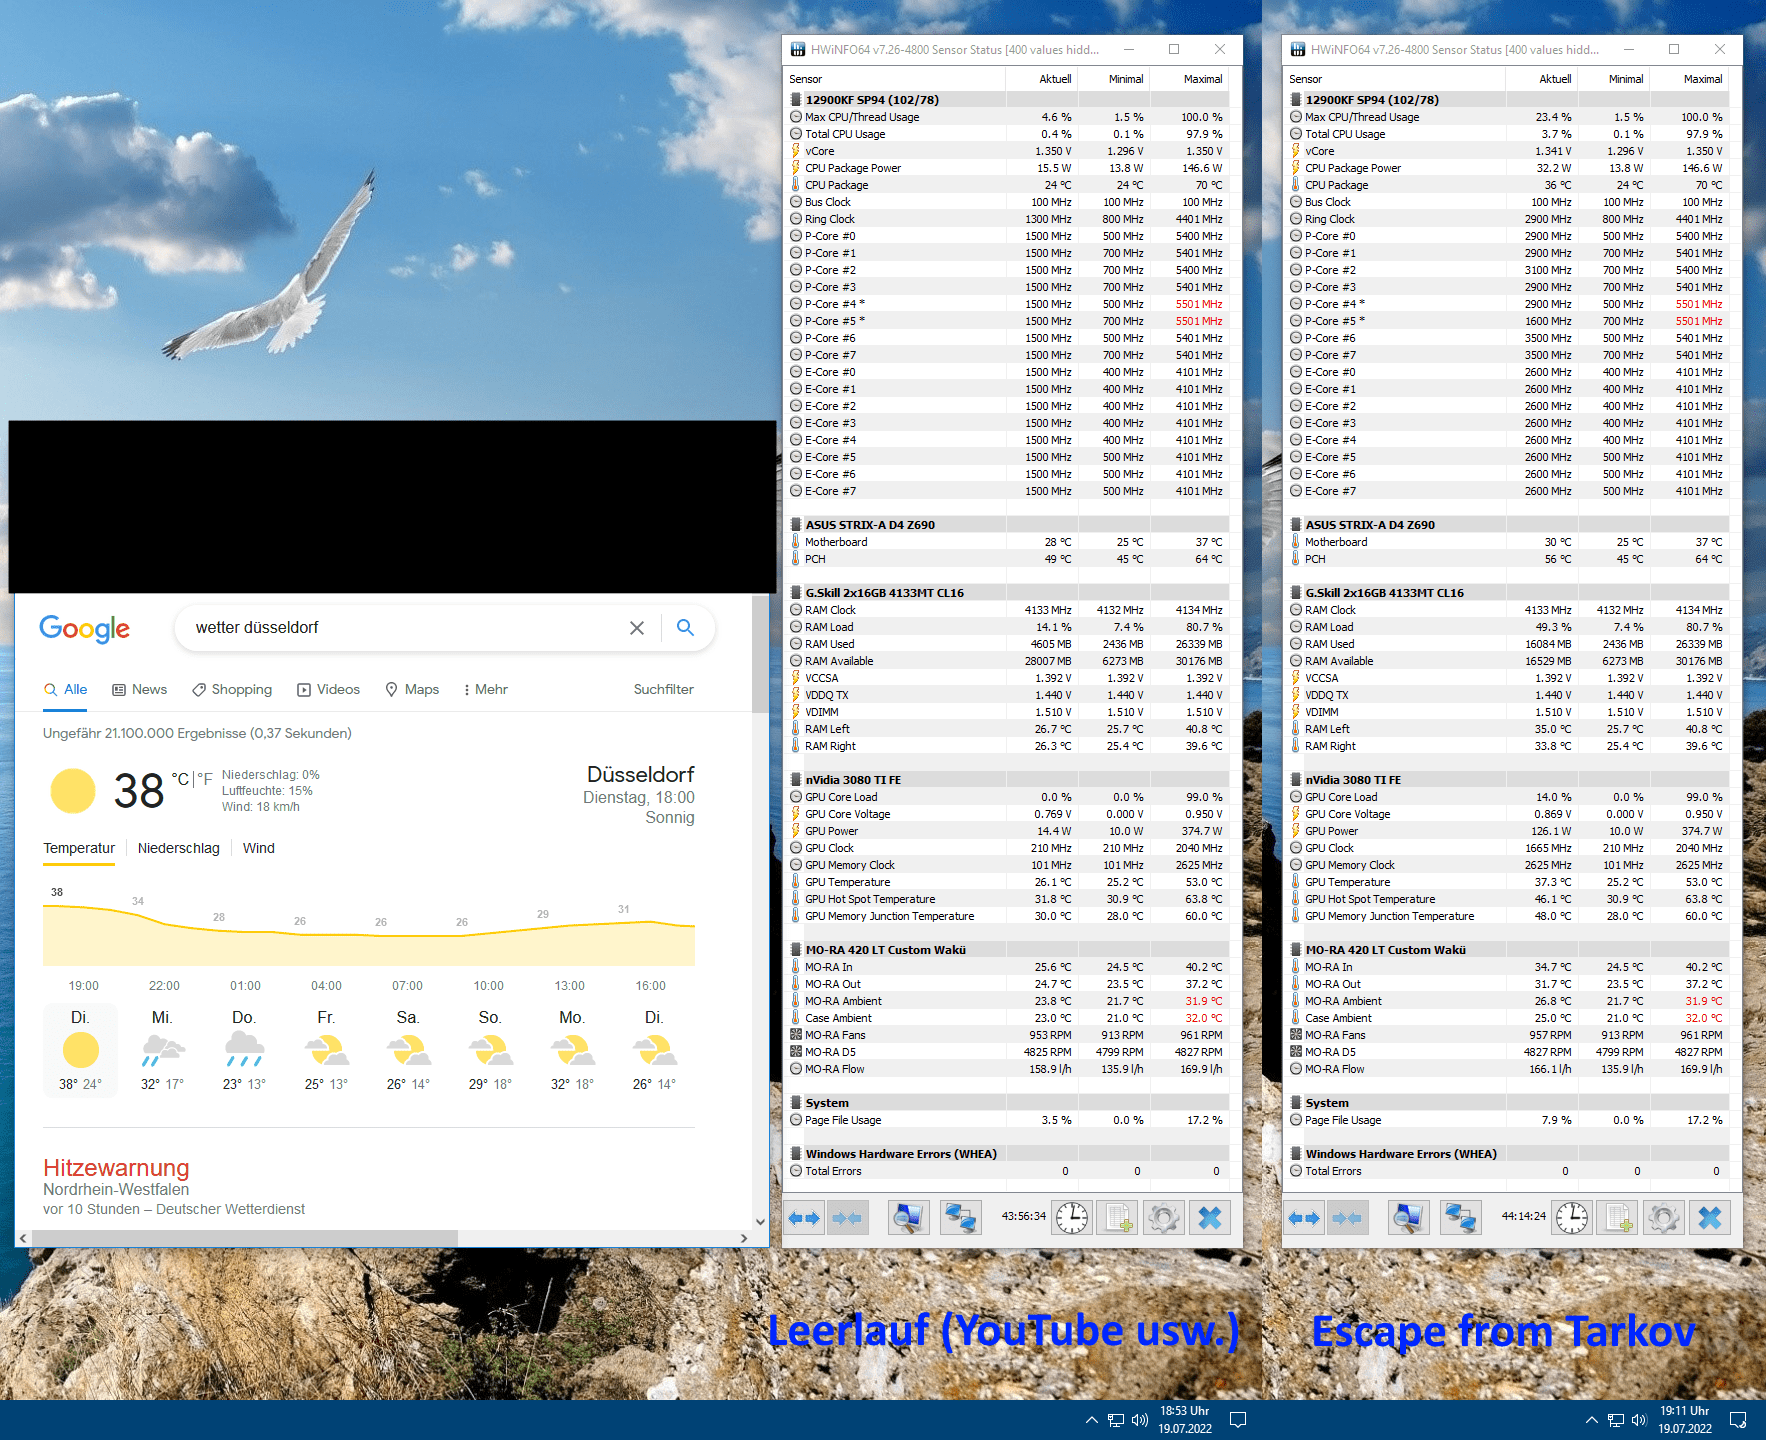The width and height of the screenshot is (1766, 1440).
Task: Switch temperature unit to °F
Action: (x=204, y=778)
